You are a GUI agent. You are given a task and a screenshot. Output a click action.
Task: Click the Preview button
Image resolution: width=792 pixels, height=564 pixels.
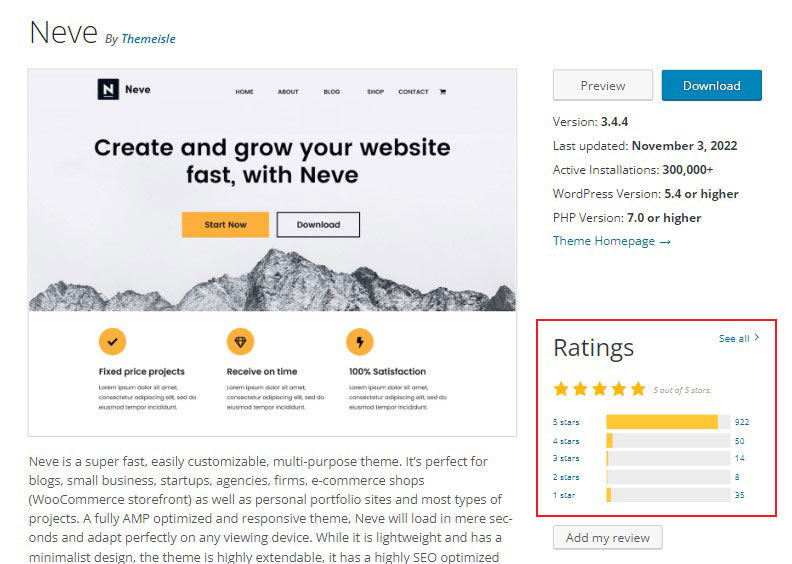pyautogui.click(x=603, y=85)
